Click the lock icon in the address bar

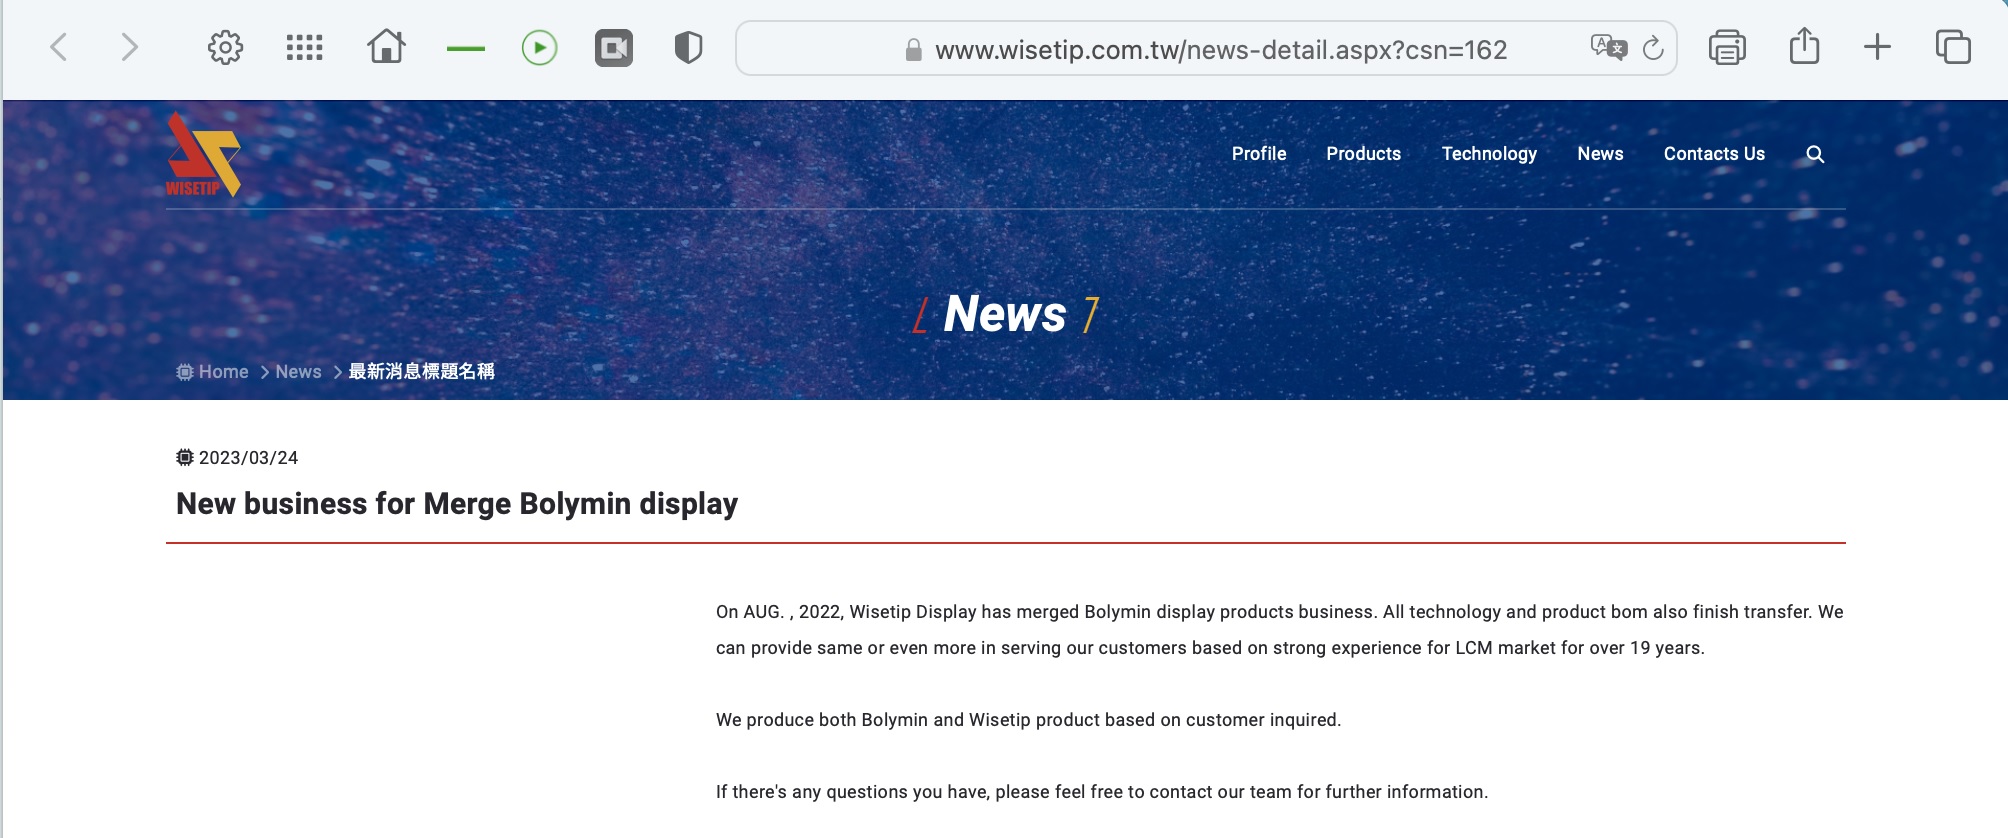(x=913, y=50)
